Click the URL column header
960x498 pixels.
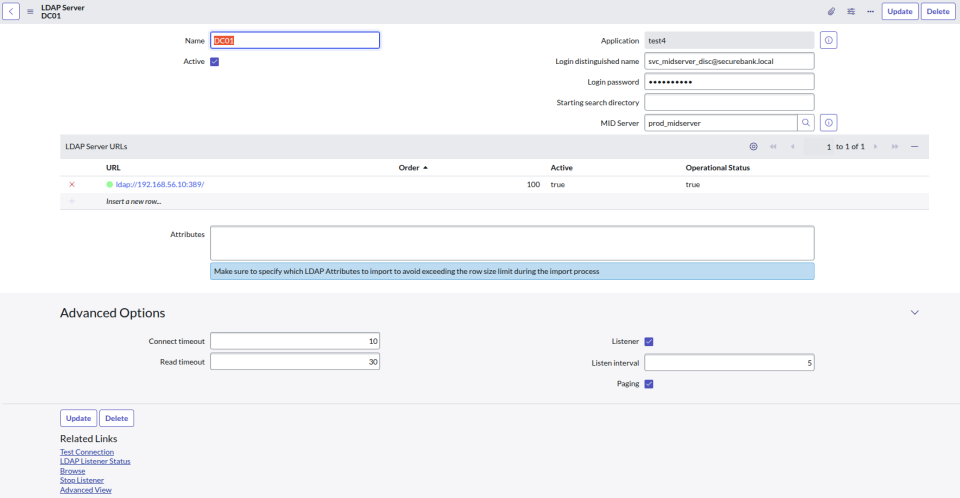click(x=113, y=168)
